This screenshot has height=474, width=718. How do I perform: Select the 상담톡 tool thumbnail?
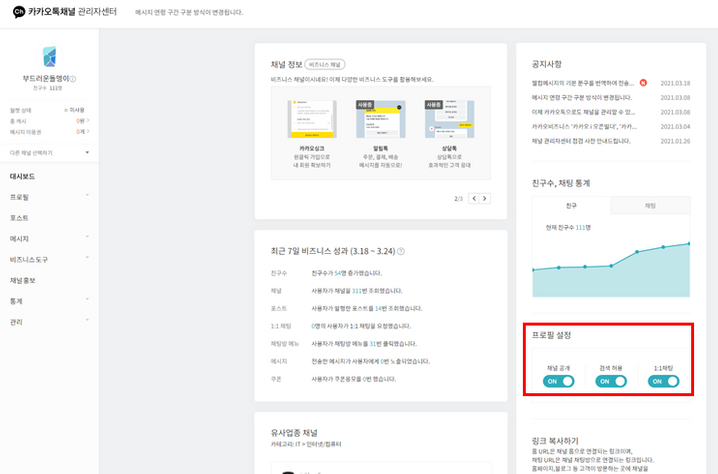pyautogui.click(x=449, y=119)
